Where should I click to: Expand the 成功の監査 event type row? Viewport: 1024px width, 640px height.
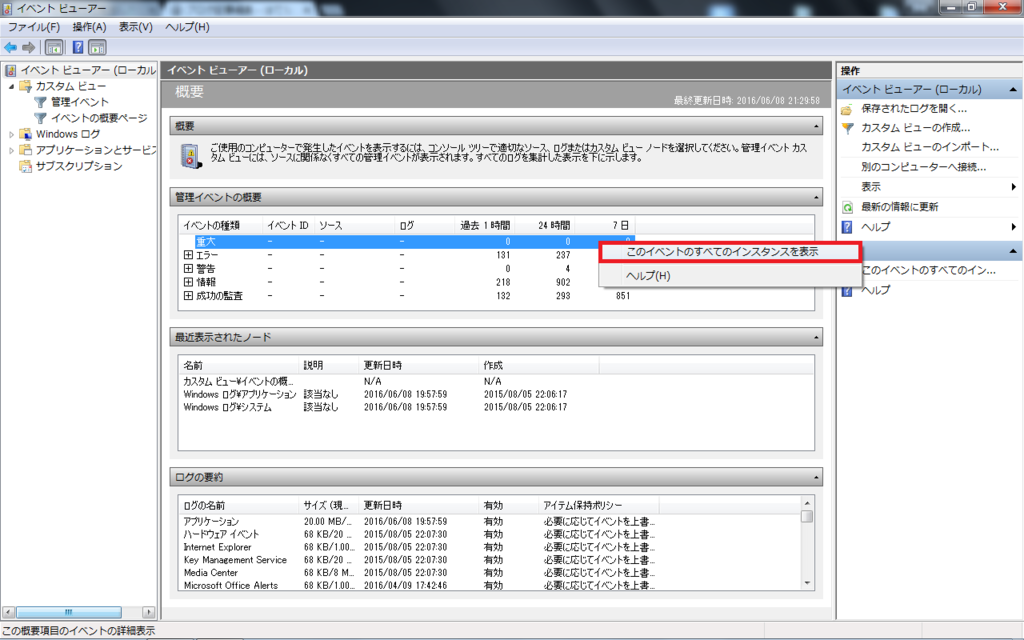pos(188,296)
